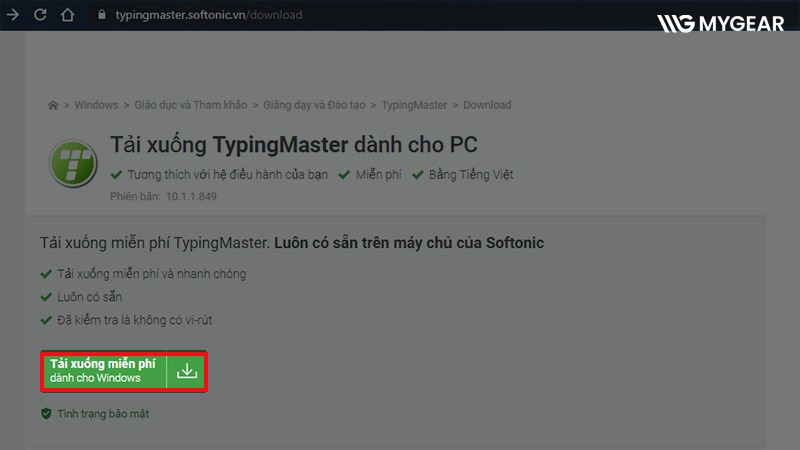
Task: Select the Download breadcrumb item
Action: pos(487,105)
